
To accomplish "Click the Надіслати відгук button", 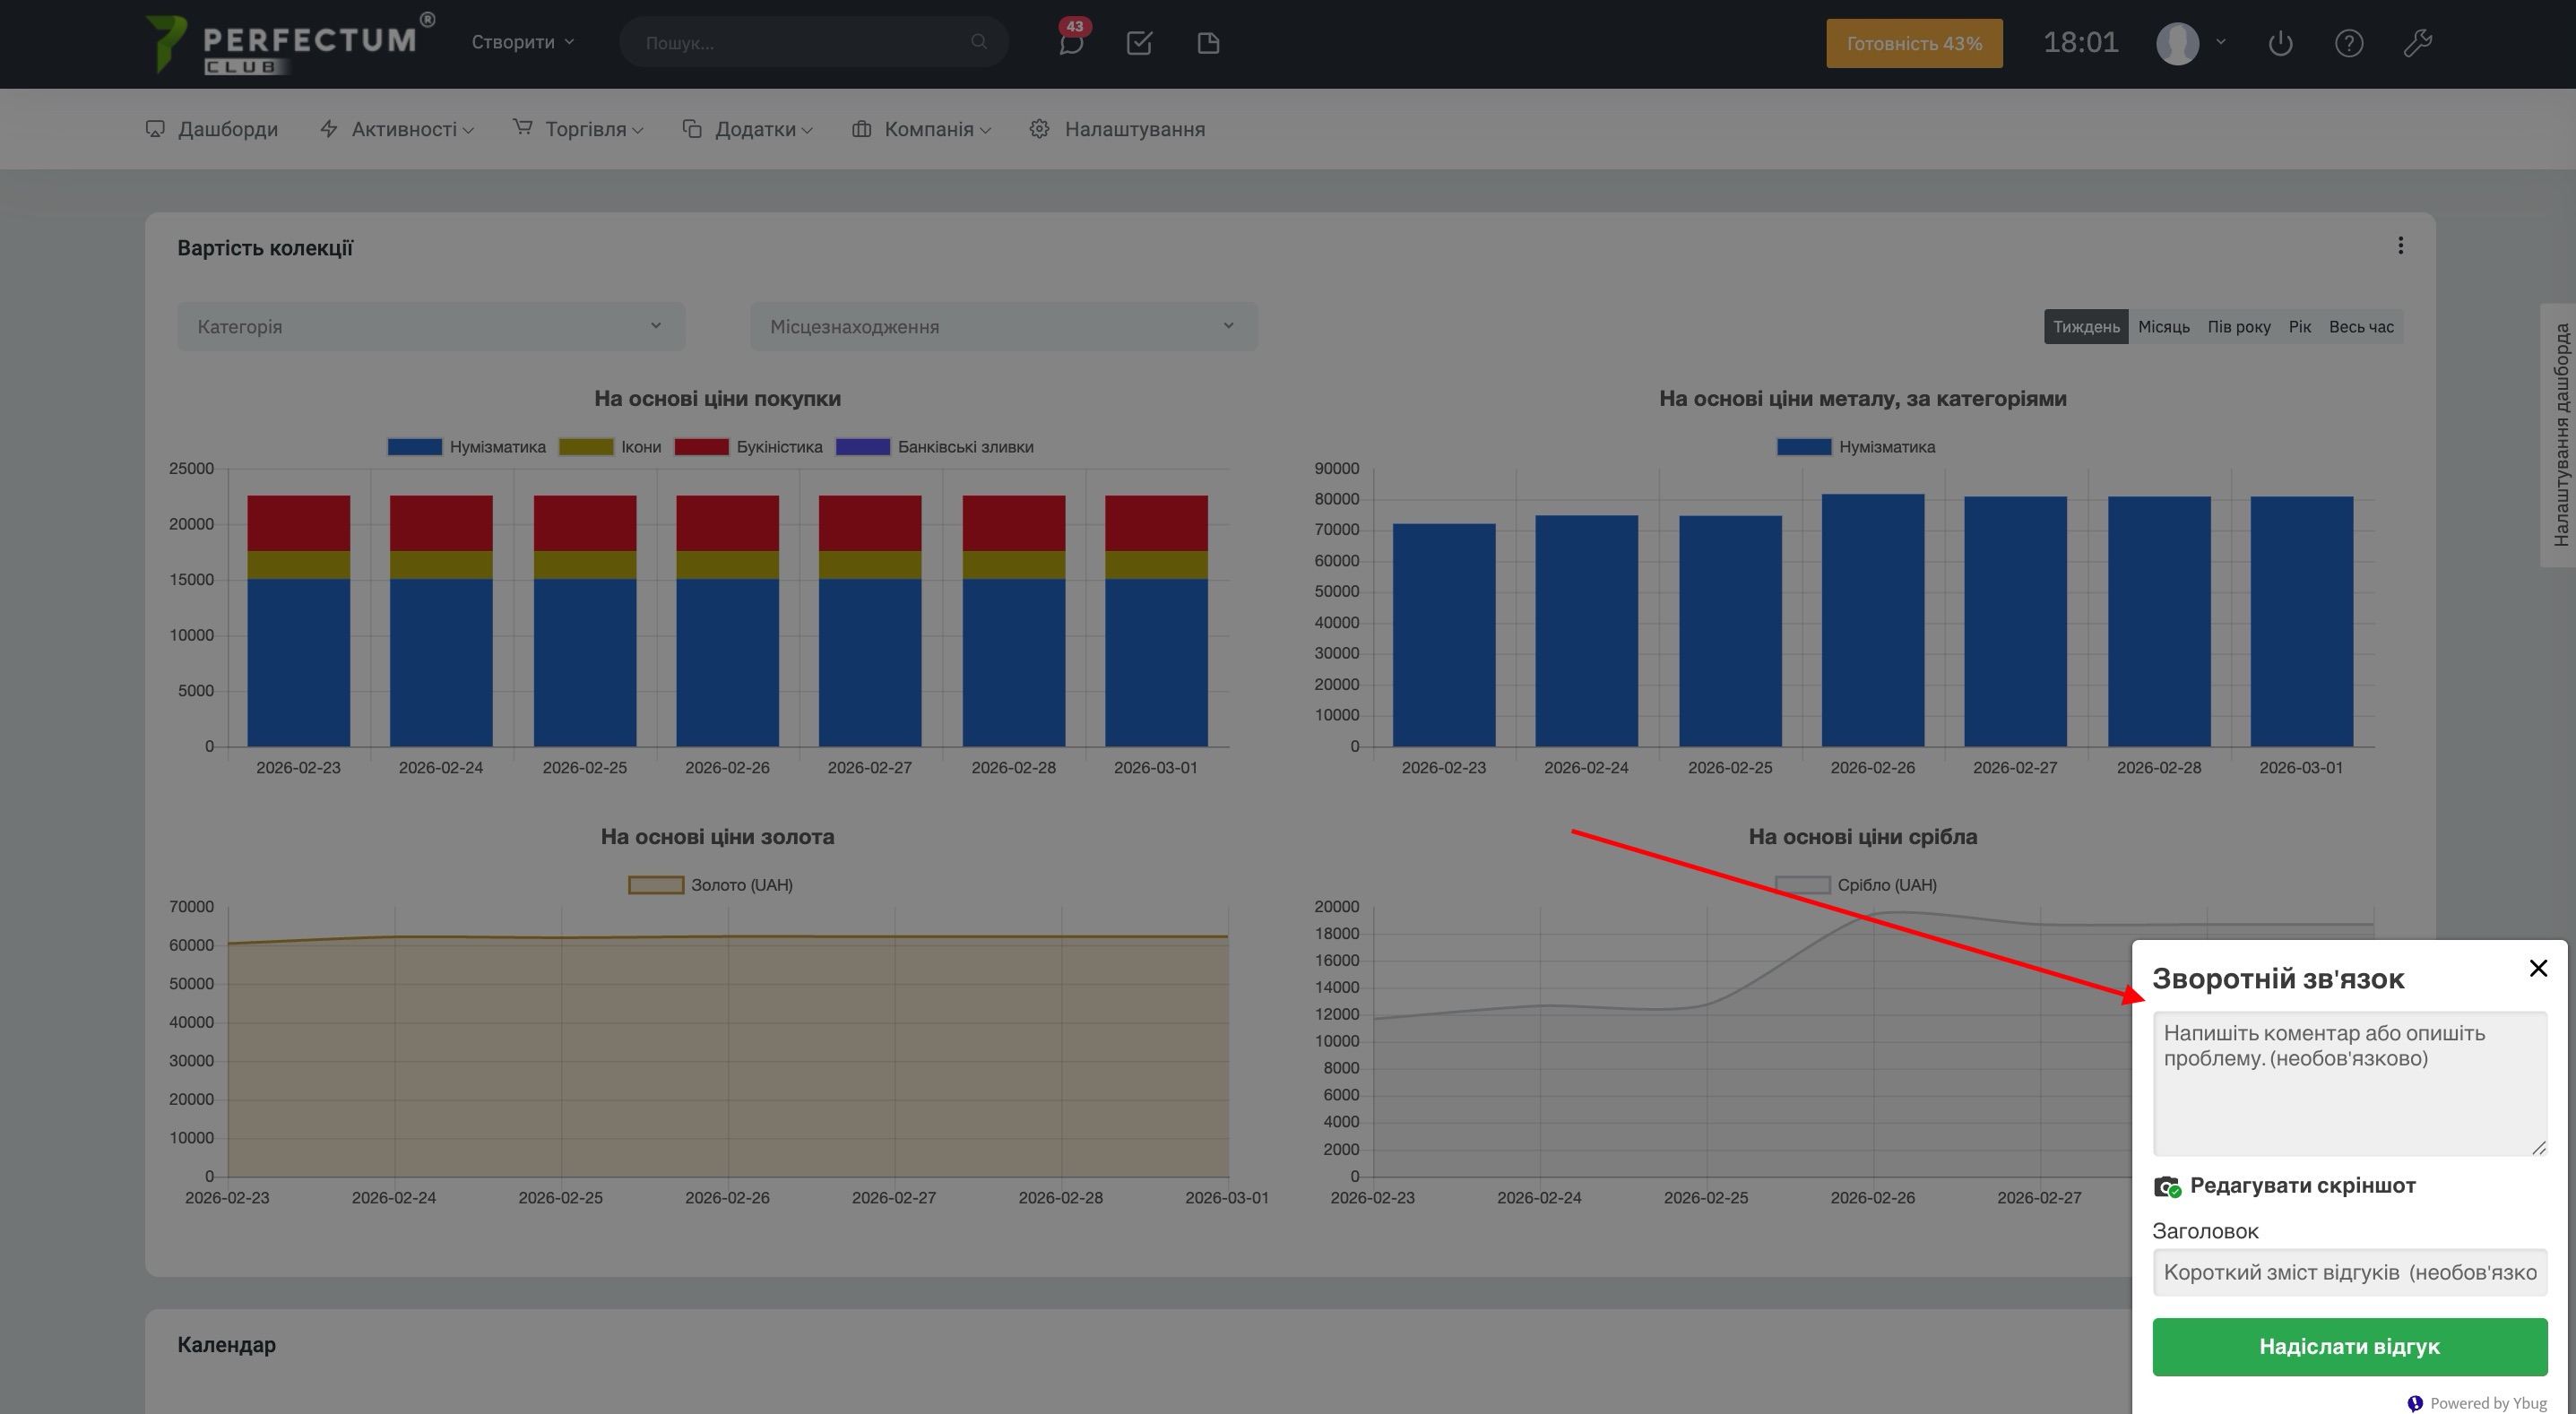I will coord(2349,1346).
